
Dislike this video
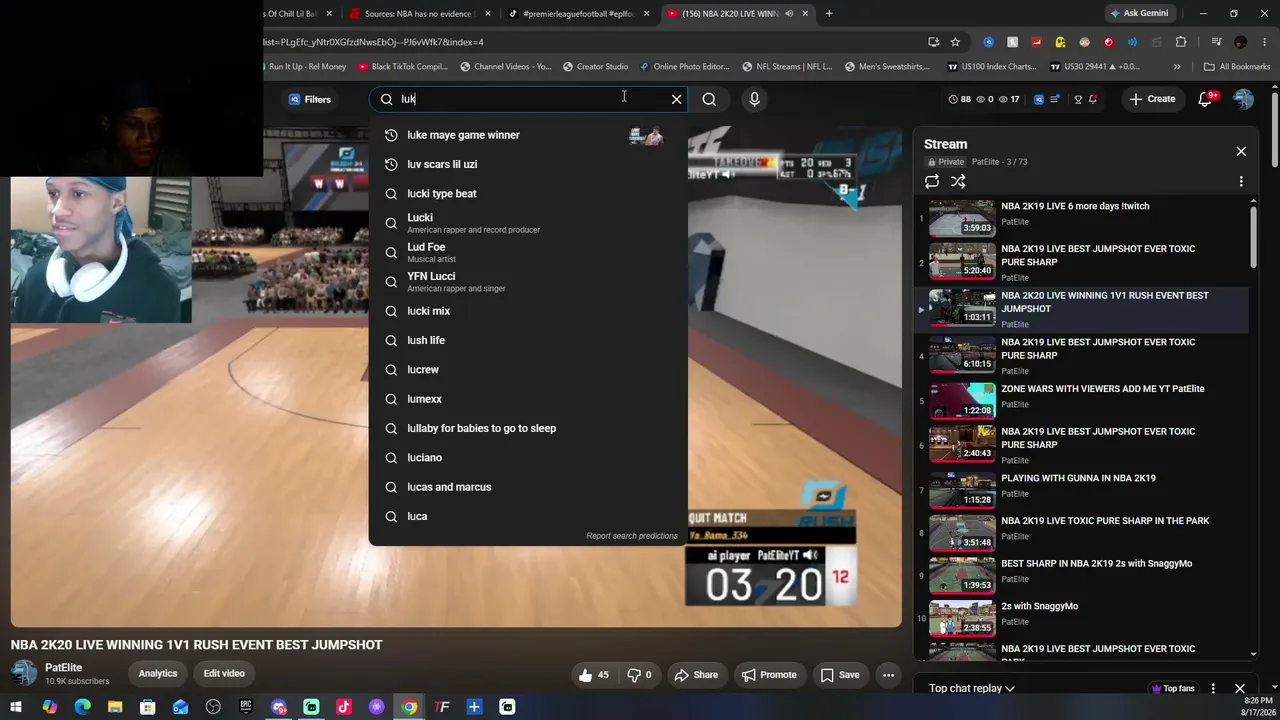(x=639, y=675)
